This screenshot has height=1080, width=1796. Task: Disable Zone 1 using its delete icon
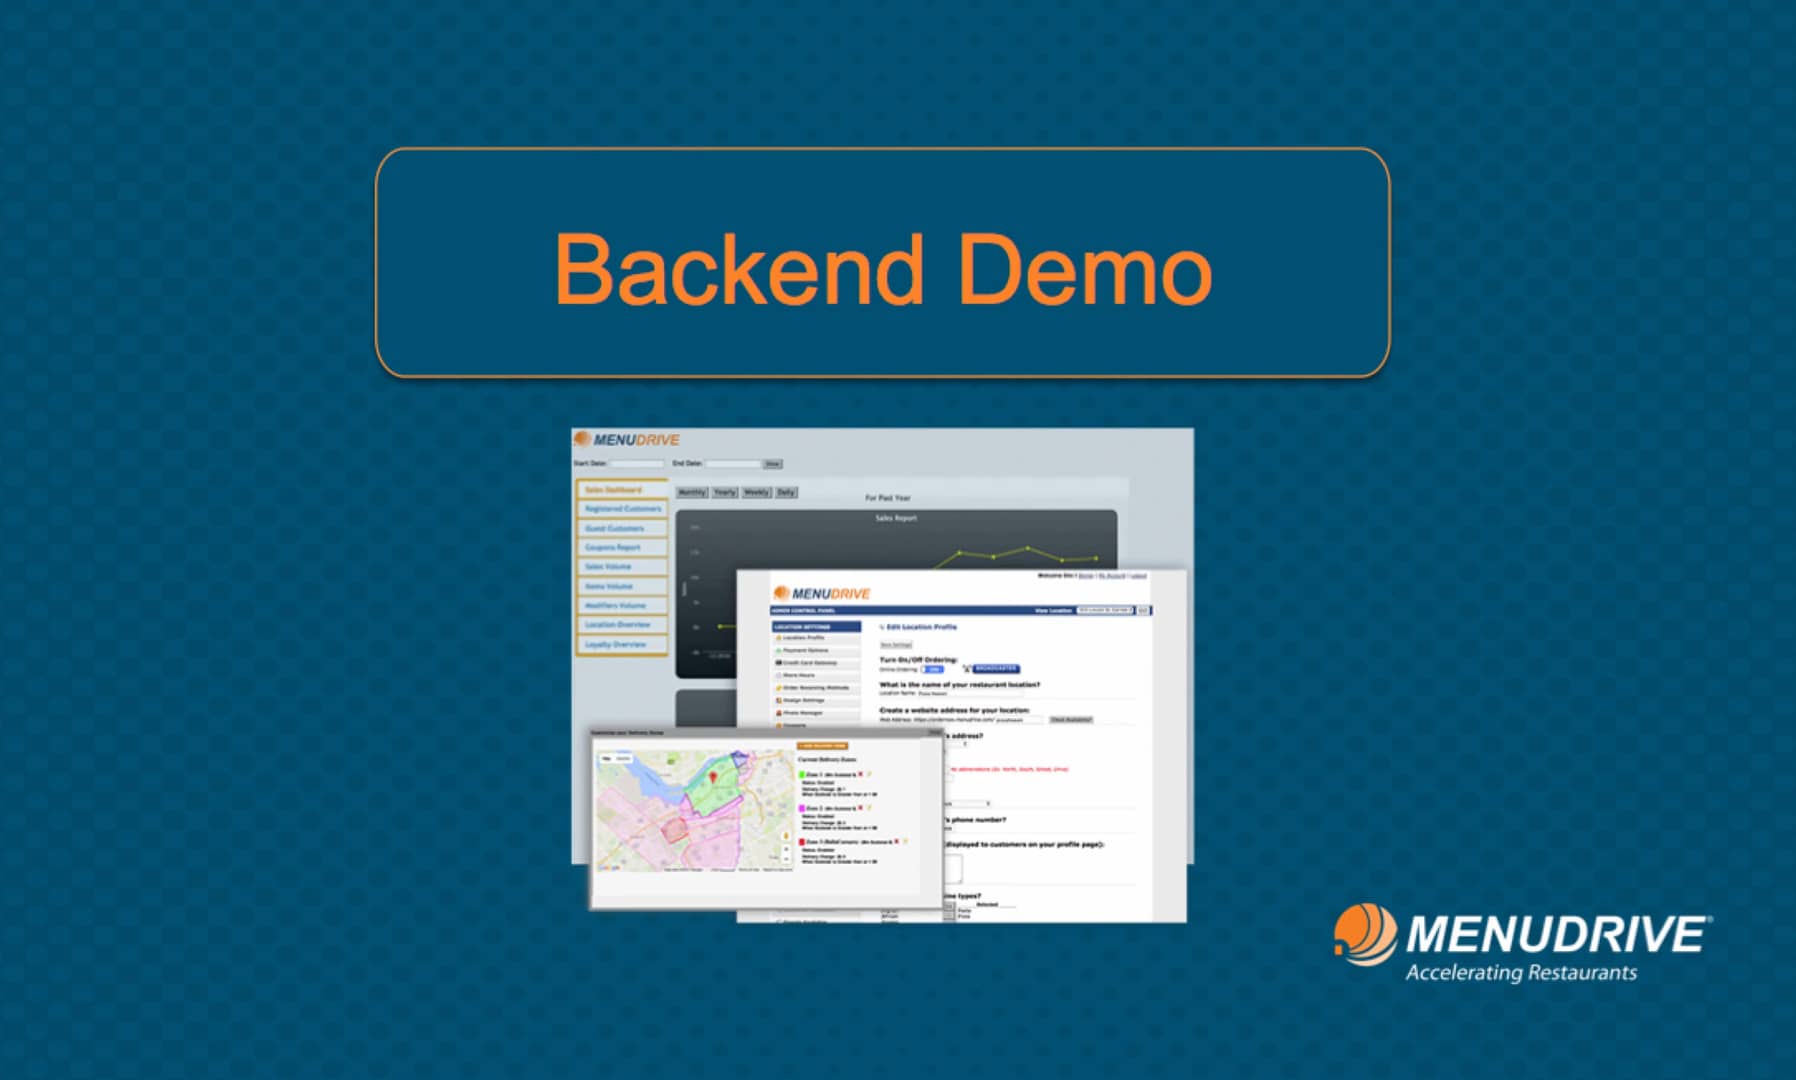pos(860,774)
